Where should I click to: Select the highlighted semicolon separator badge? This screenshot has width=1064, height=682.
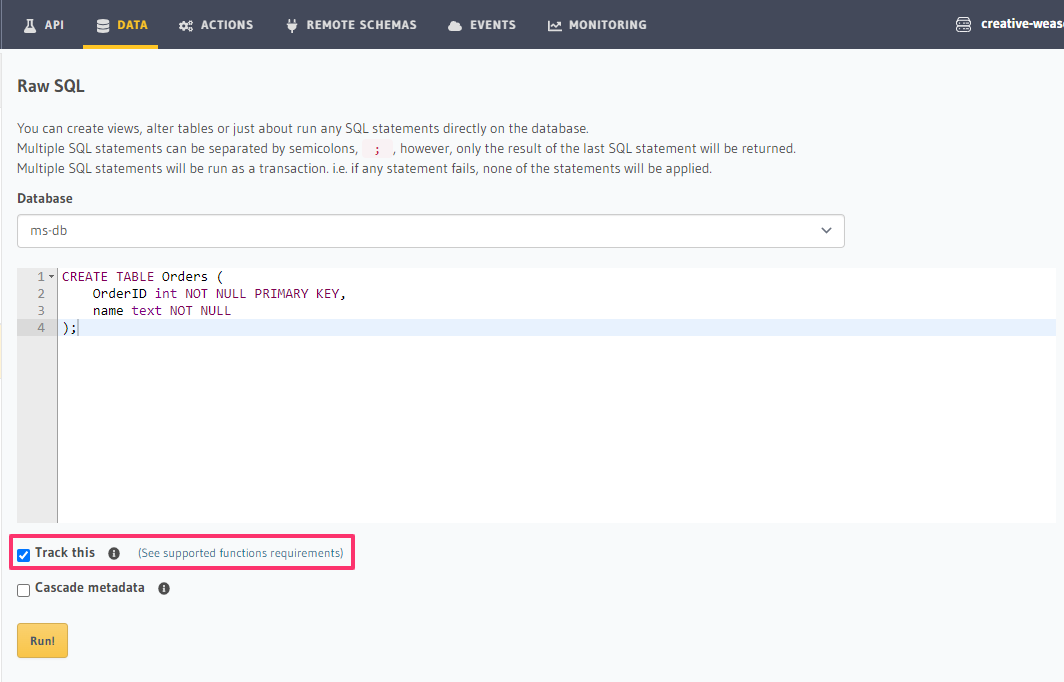pos(379,148)
